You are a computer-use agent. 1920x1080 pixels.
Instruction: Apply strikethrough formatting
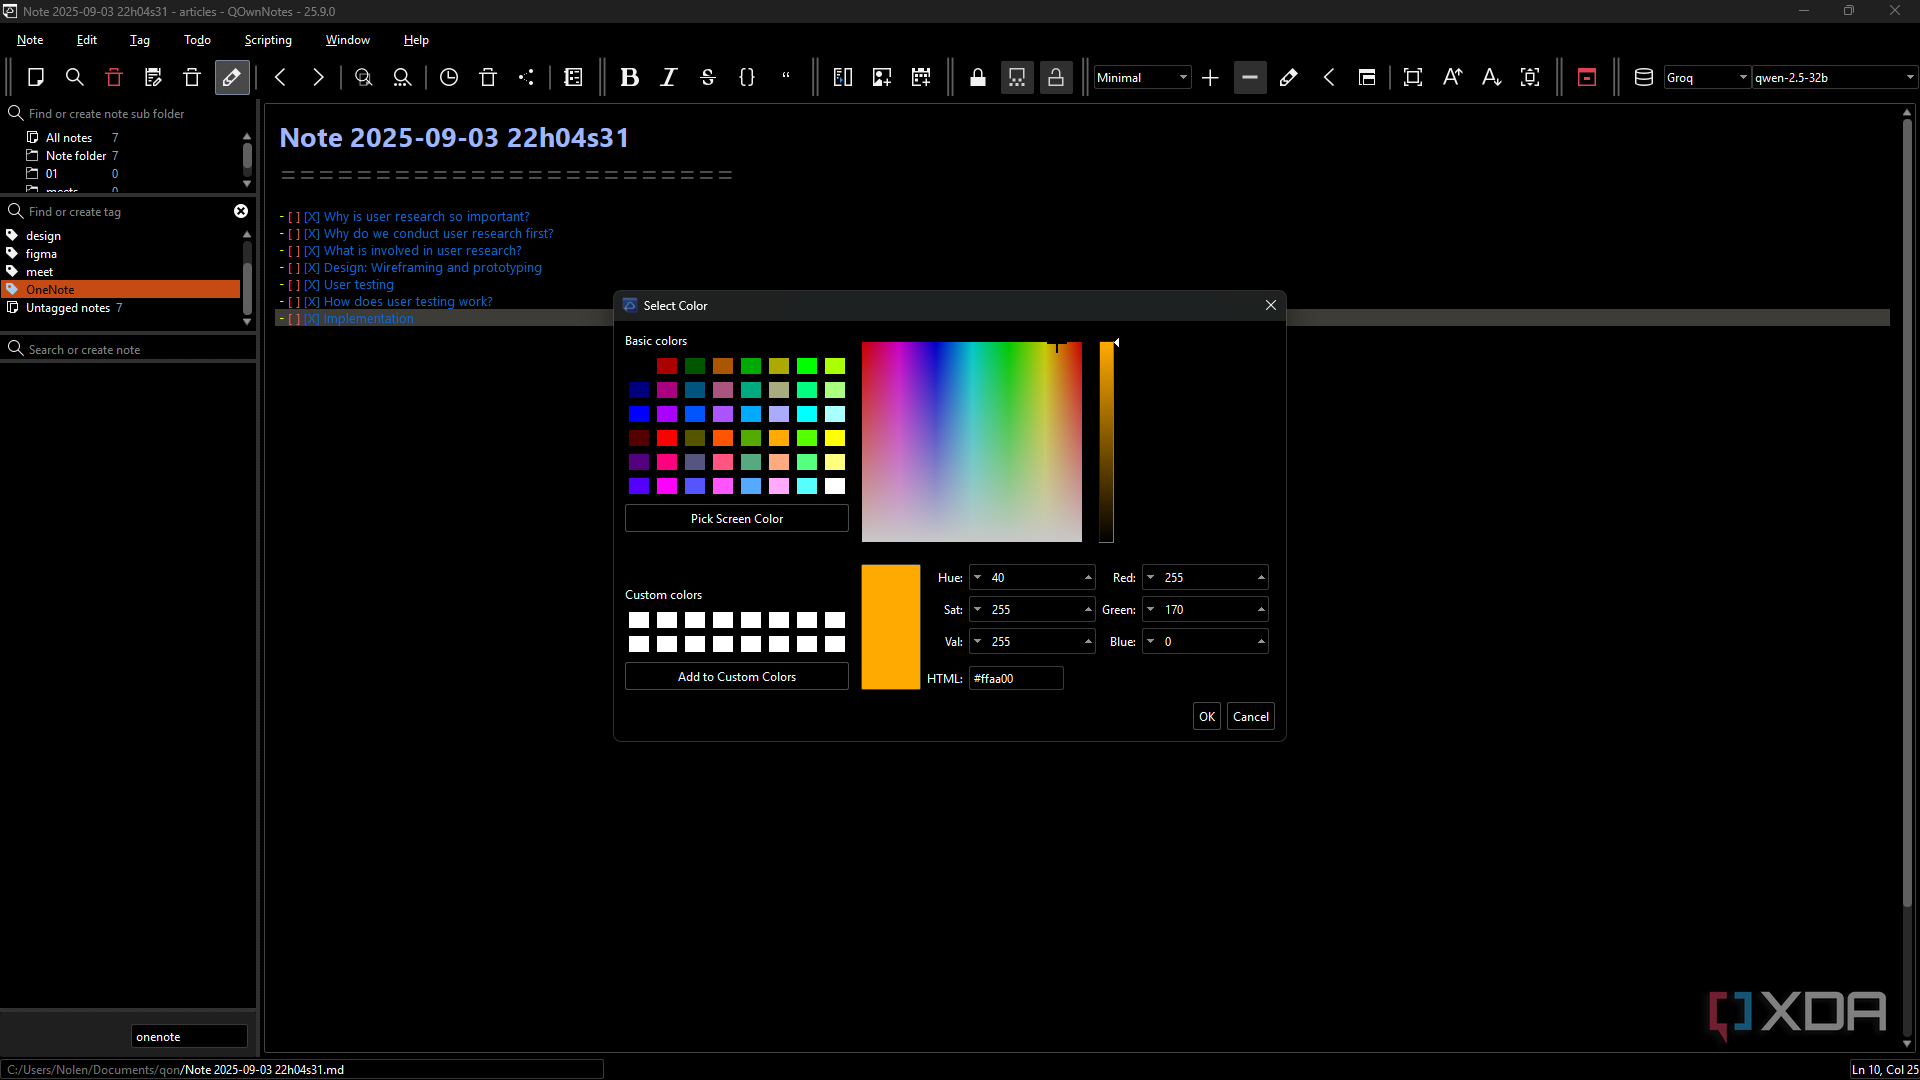click(708, 77)
